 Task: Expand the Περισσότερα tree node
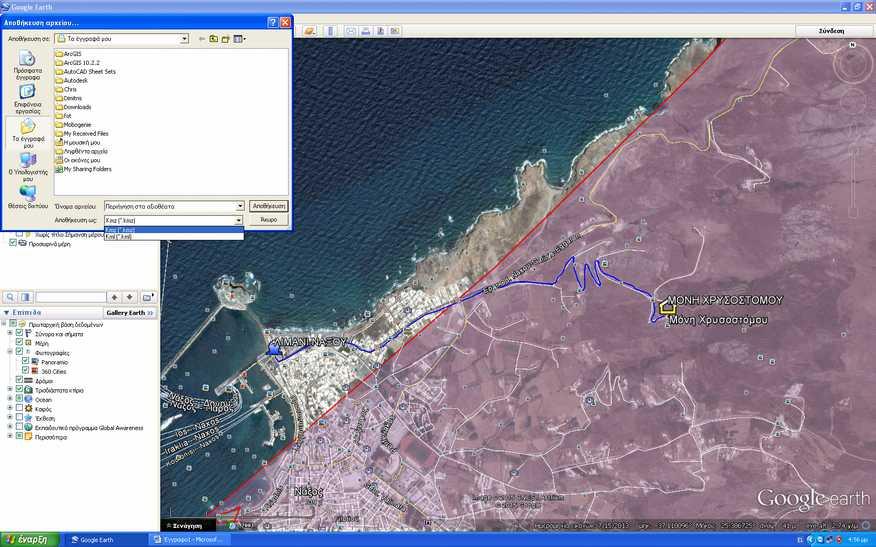pos(9,436)
